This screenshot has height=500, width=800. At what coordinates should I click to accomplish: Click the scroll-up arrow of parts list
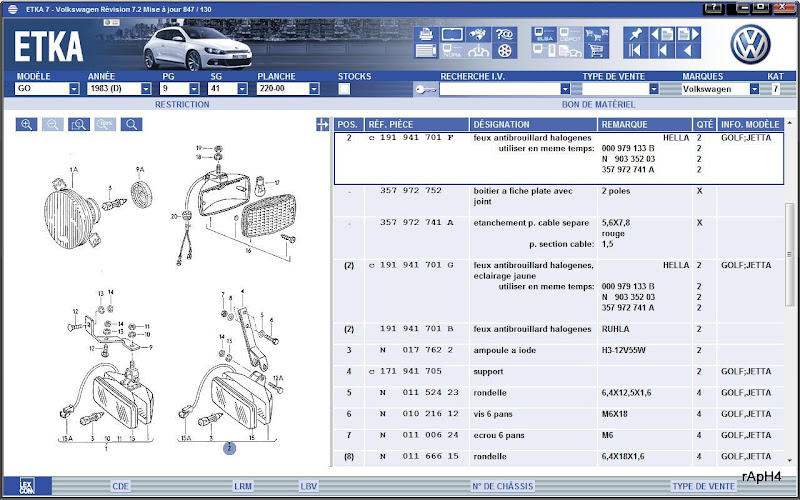790,123
